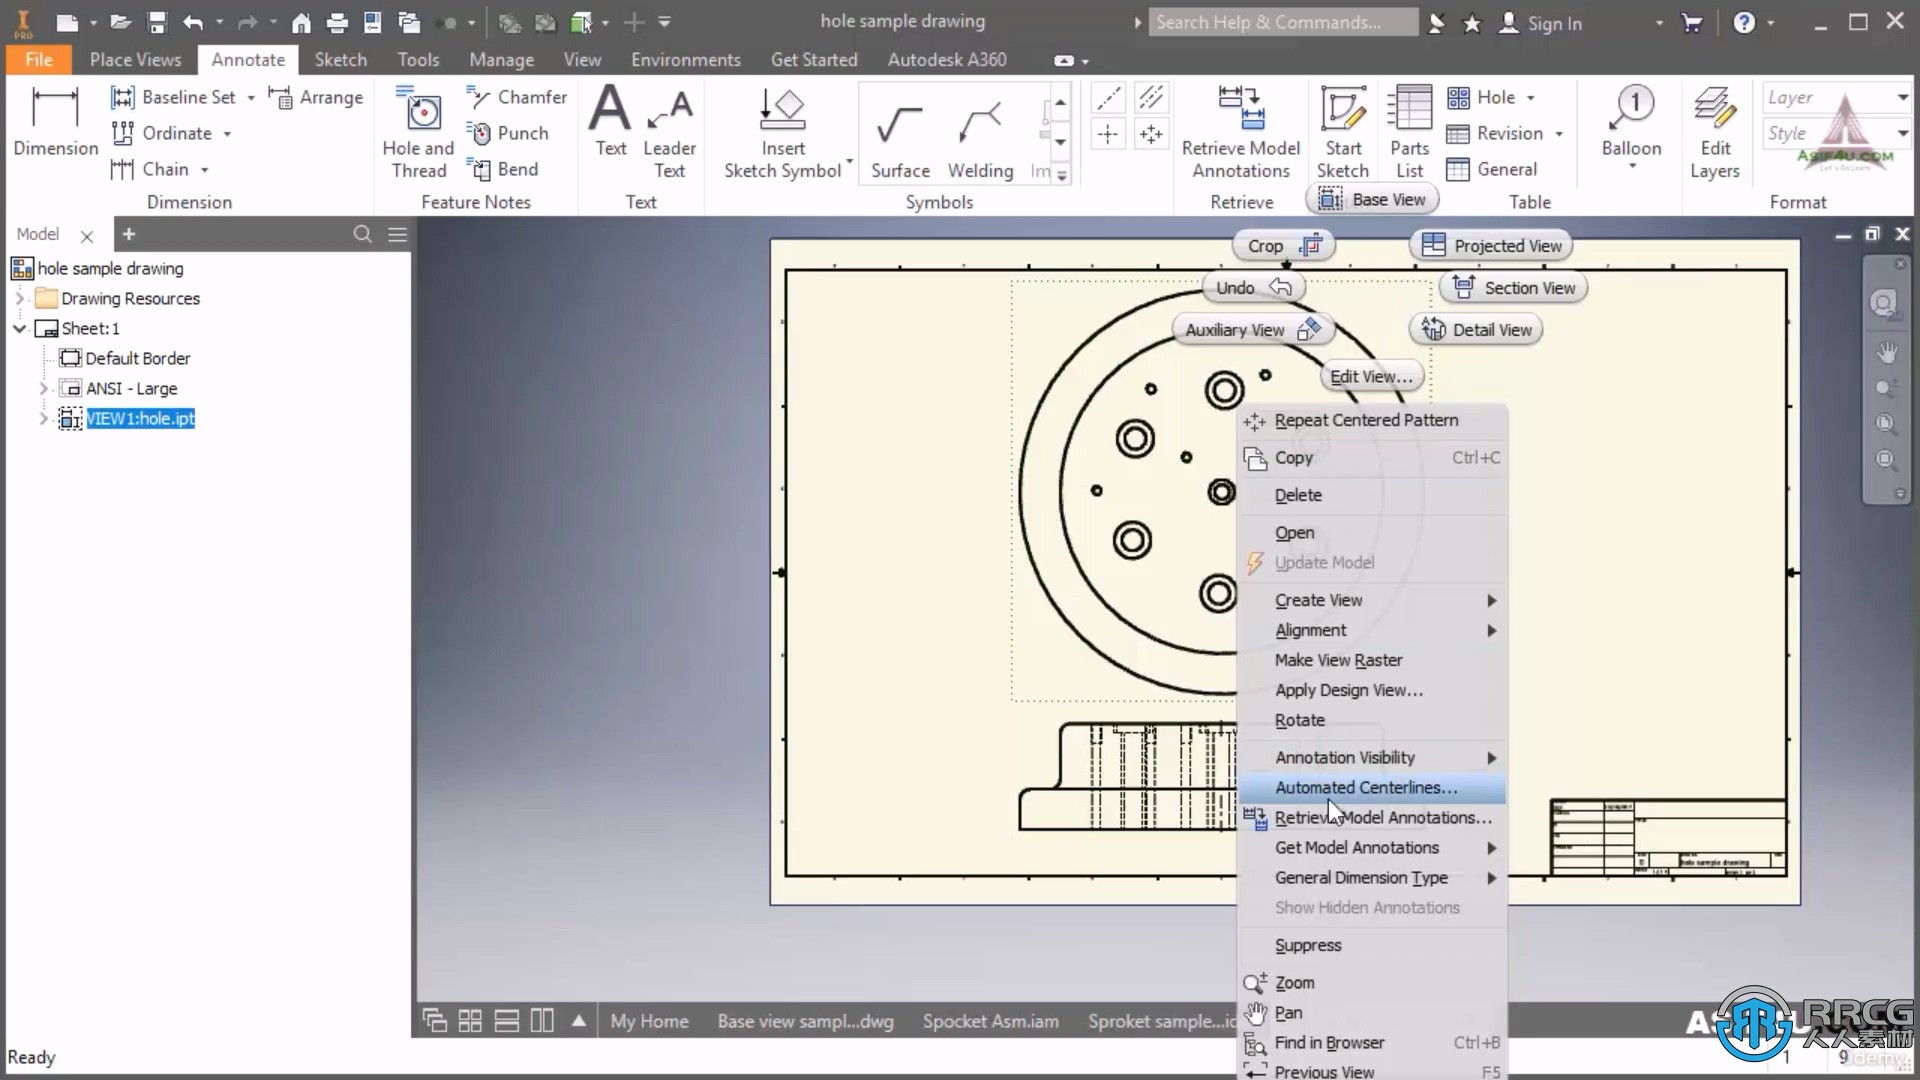
Task: Click Insert Sketch Symbol
Action: click(x=783, y=132)
